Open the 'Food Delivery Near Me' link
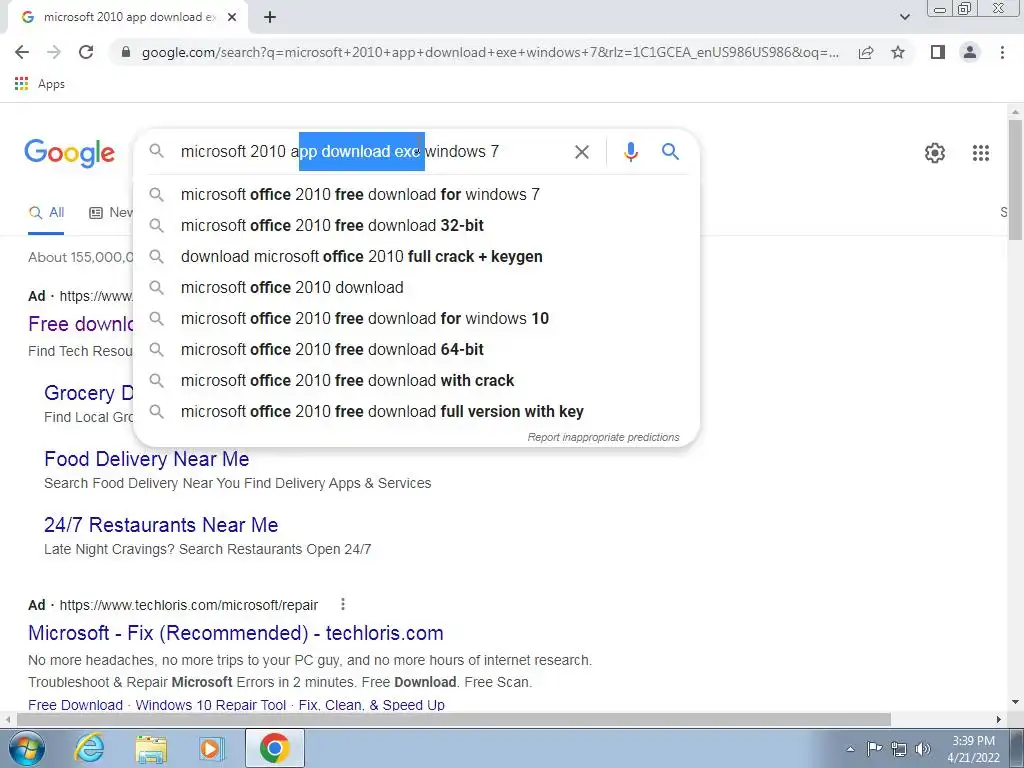Viewport: 1024px width, 768px height. (x=147, y=459)
